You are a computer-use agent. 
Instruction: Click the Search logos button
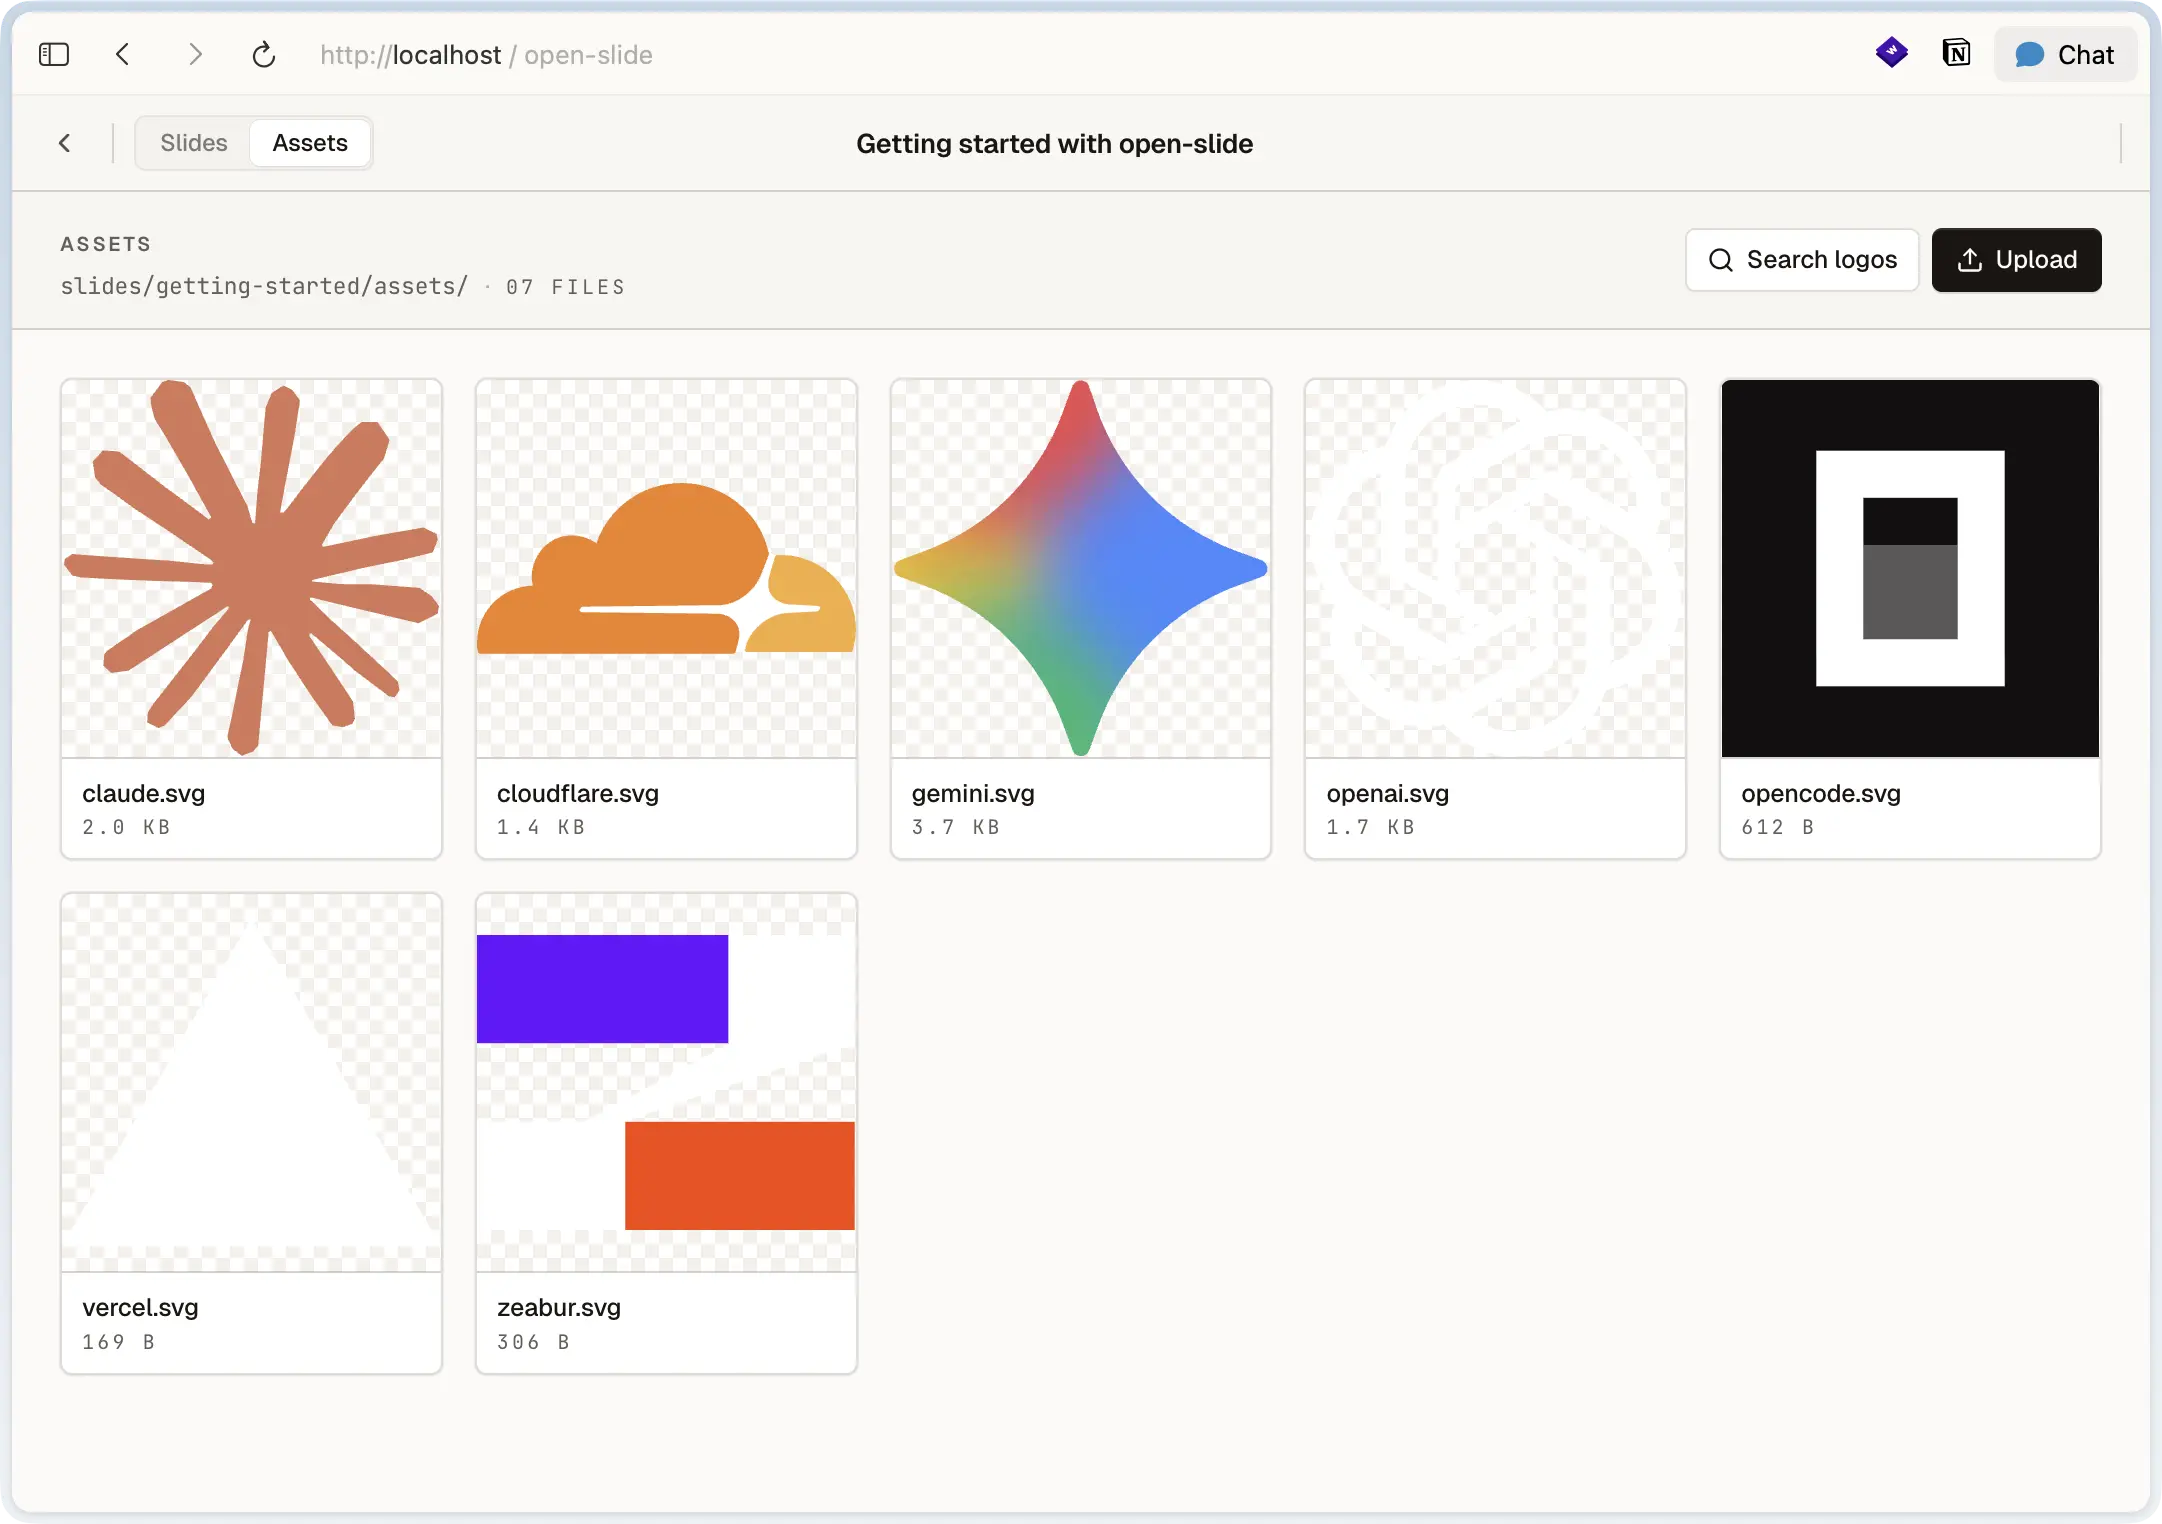pos(1802,260)
